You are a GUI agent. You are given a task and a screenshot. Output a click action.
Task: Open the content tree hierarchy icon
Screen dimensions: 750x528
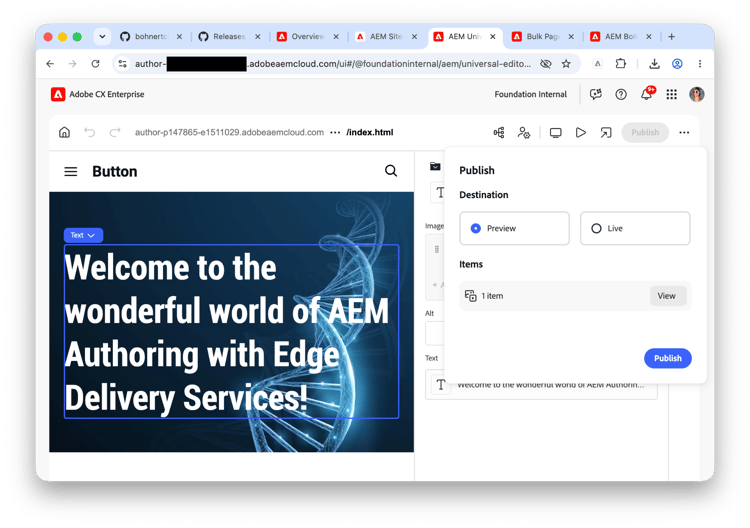tap(499, 132)
